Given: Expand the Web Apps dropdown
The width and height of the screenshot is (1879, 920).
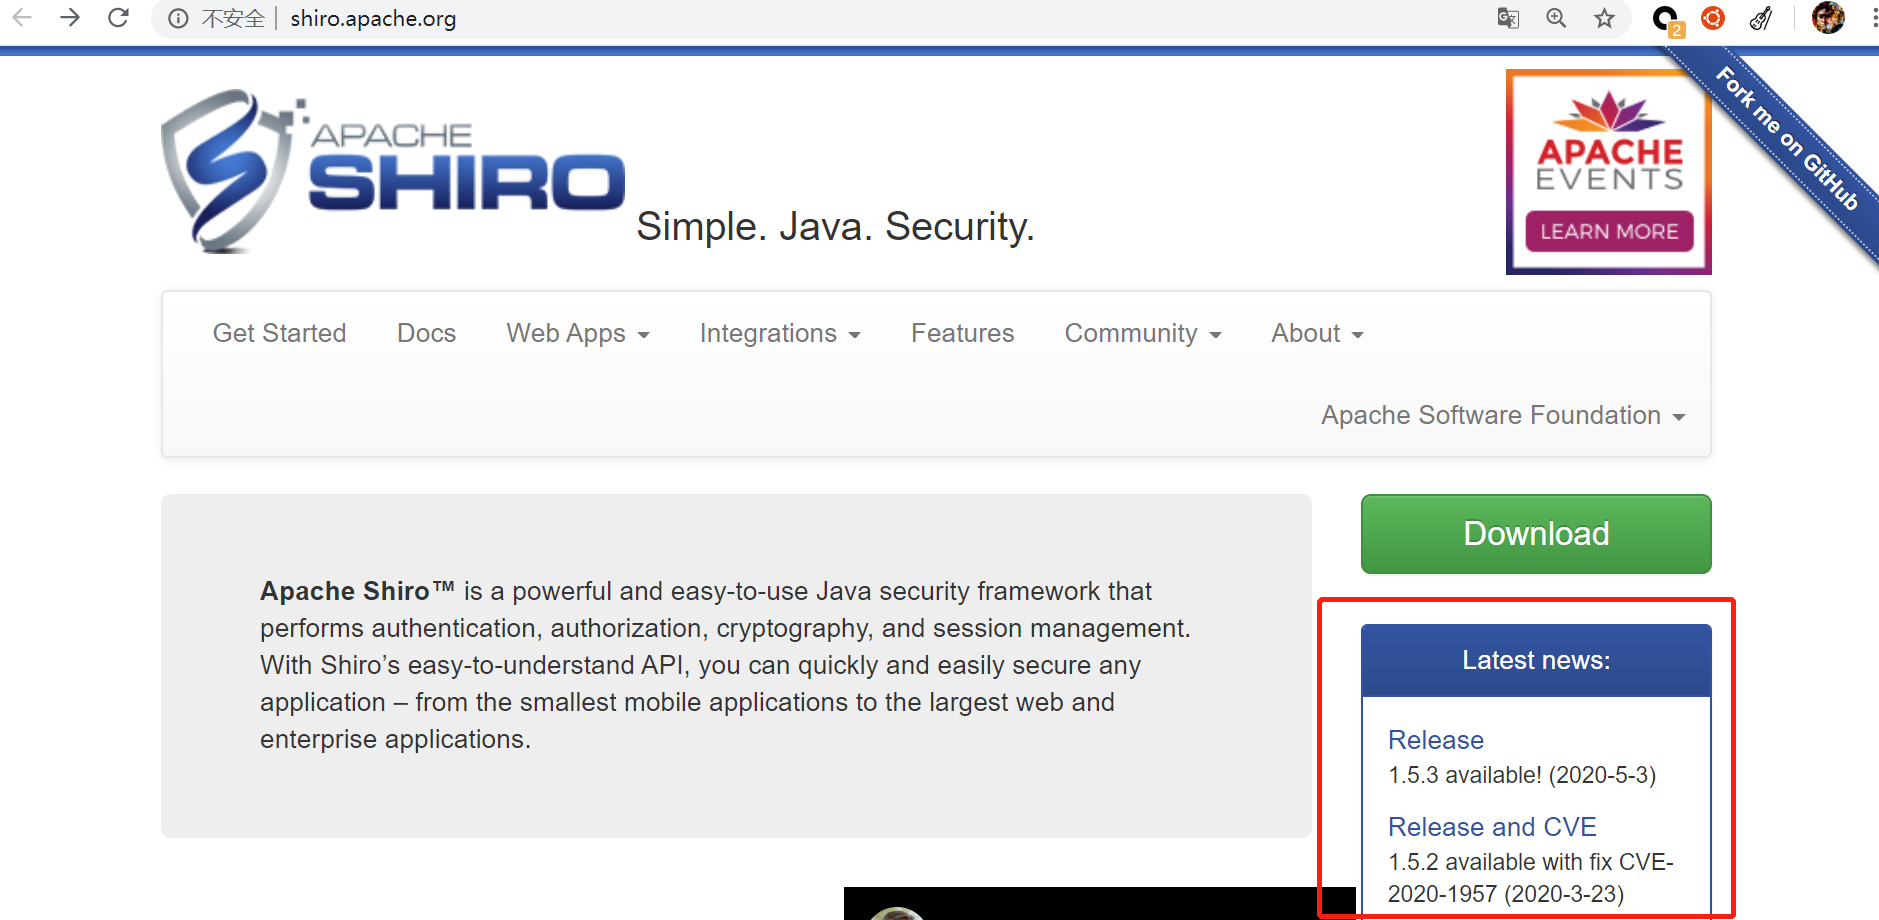Looking at the screenshot, I should pos(578,333).
